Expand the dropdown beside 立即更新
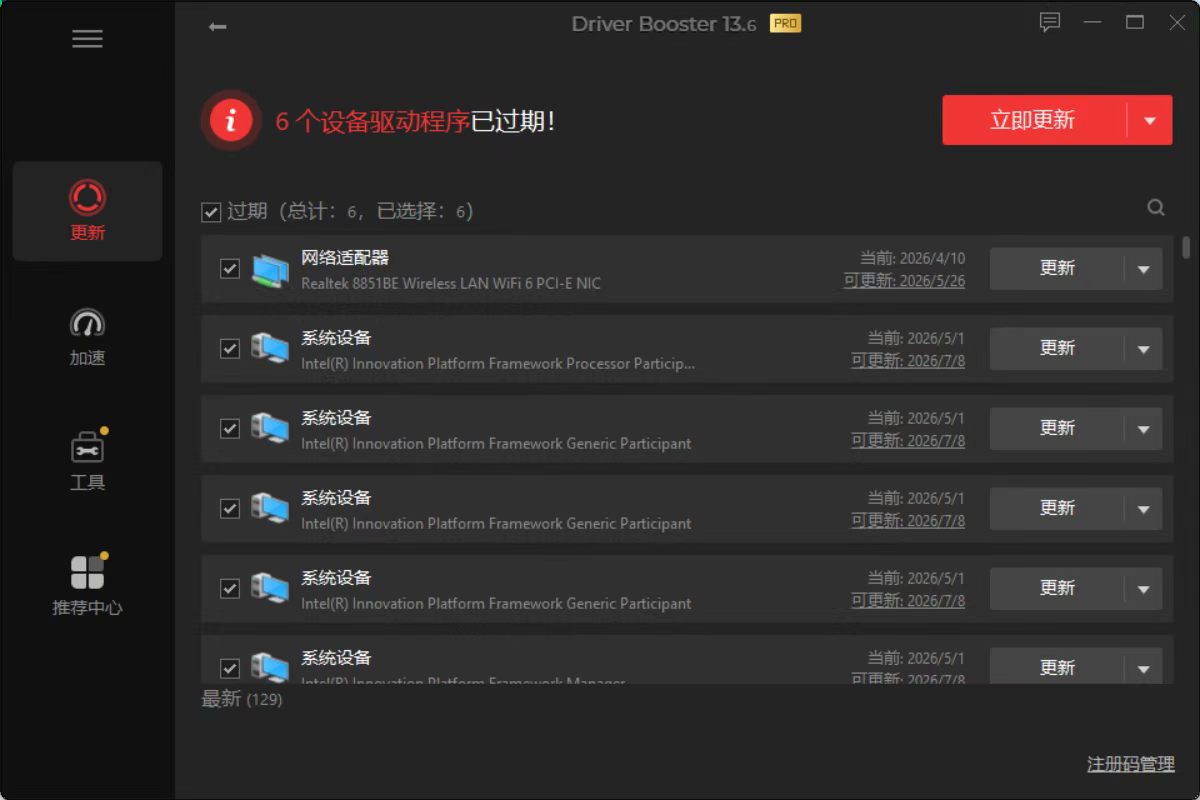The image size is (1200, 800). click(x=1150, y=121)
